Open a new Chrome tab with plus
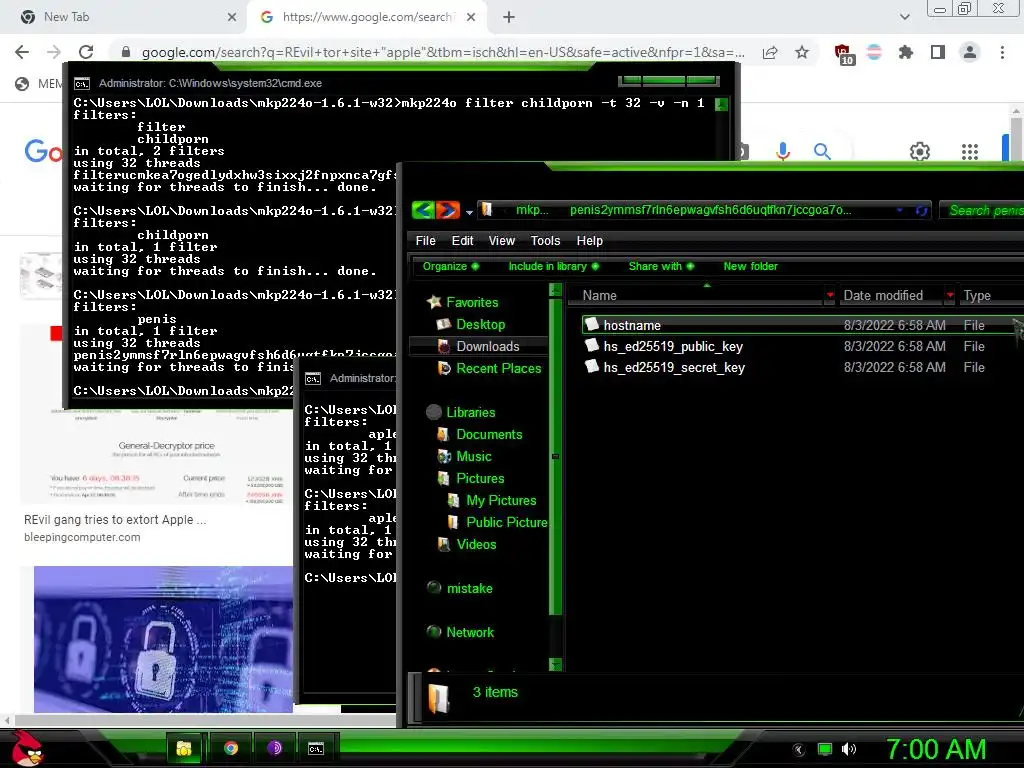This screenshot has width=1024, height=768. [509, 17]
